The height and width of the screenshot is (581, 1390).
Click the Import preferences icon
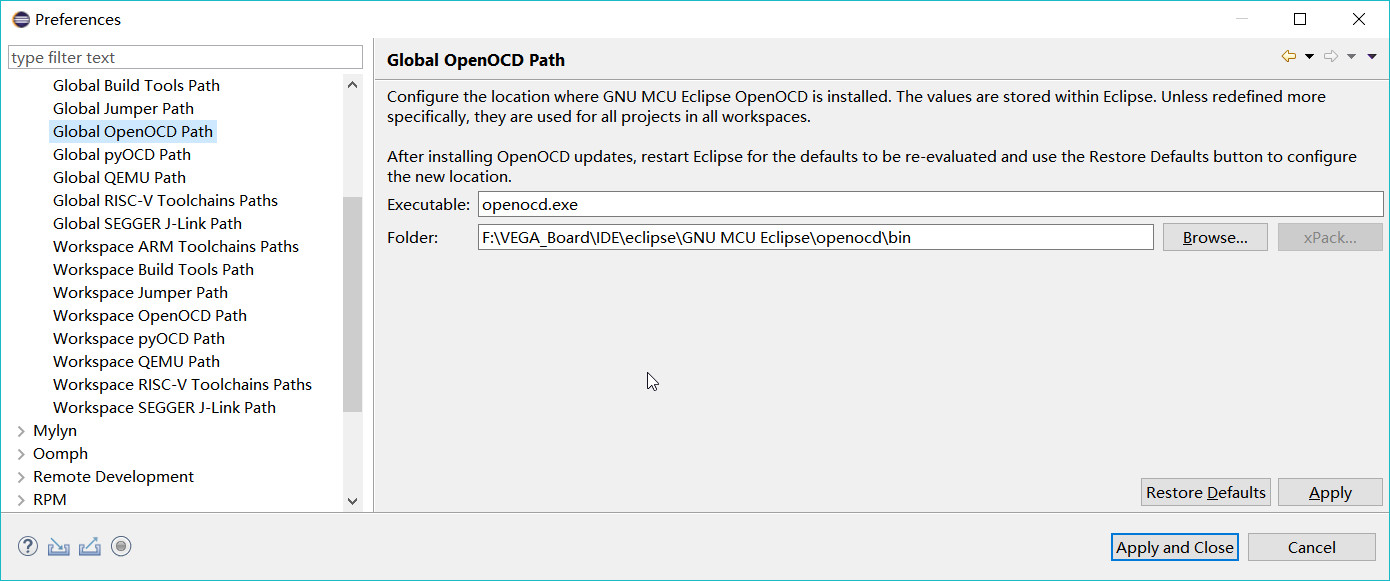[x=59, y=546]
